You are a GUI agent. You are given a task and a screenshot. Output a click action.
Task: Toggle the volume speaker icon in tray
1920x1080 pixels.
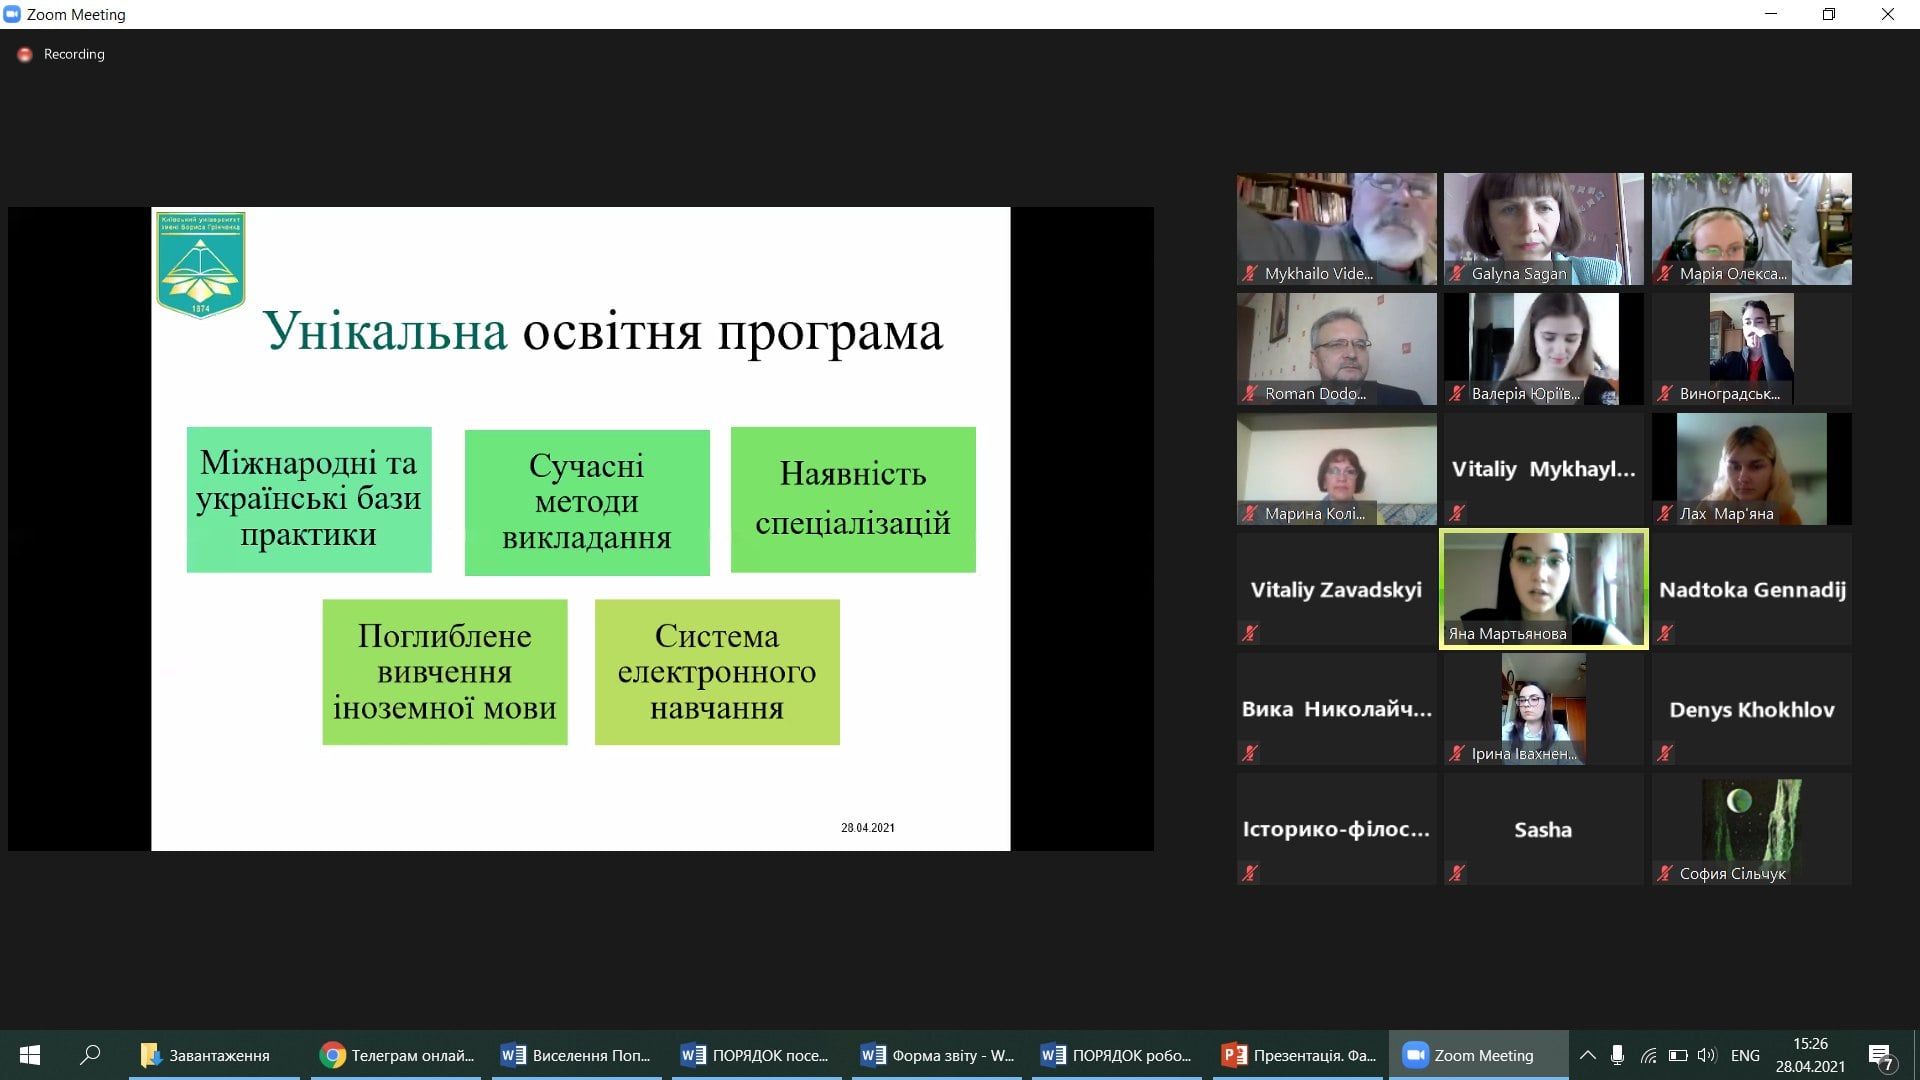[x=1706, y=1055]
